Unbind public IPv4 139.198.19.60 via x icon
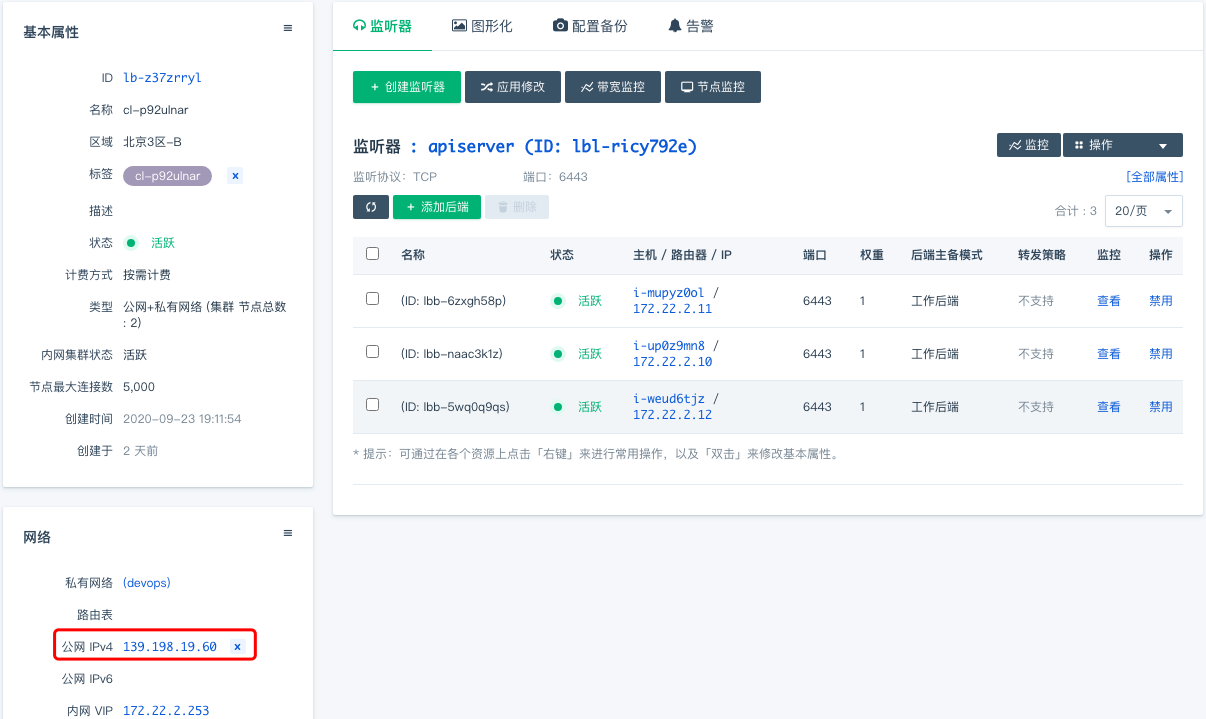Image resolution: width=1206 pixels, height=719 pixels. [237, 647]
